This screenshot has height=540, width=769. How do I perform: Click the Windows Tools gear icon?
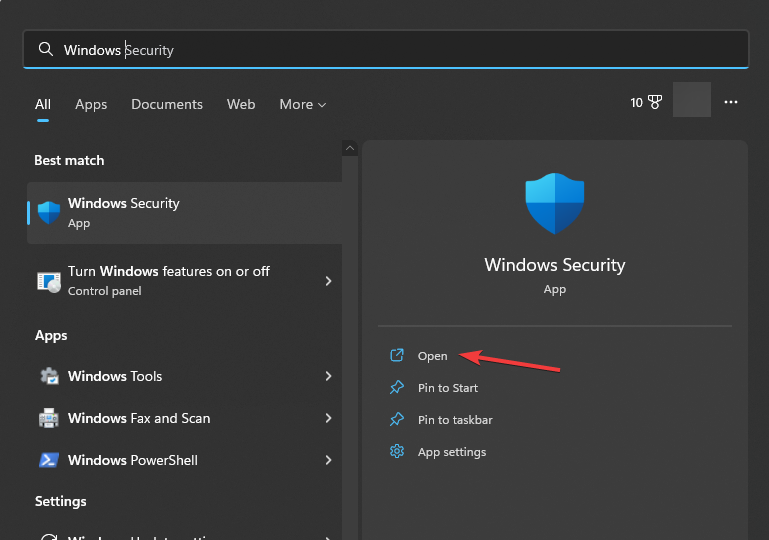[x=49, y=376]
